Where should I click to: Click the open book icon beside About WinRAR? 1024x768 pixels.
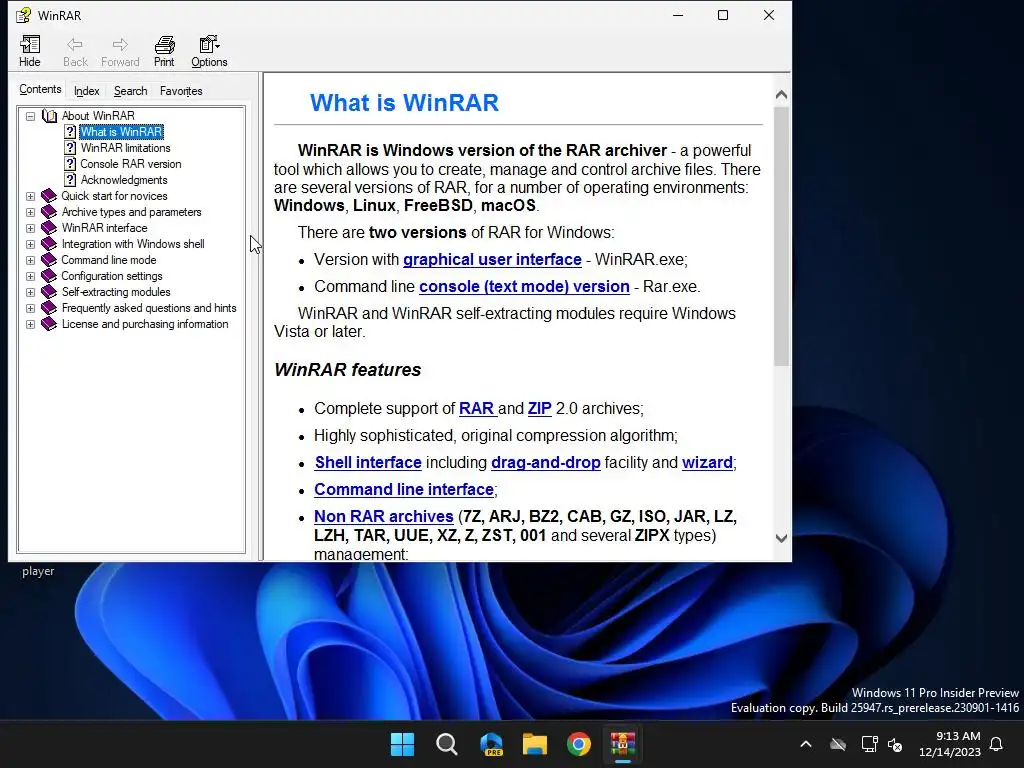50,116
